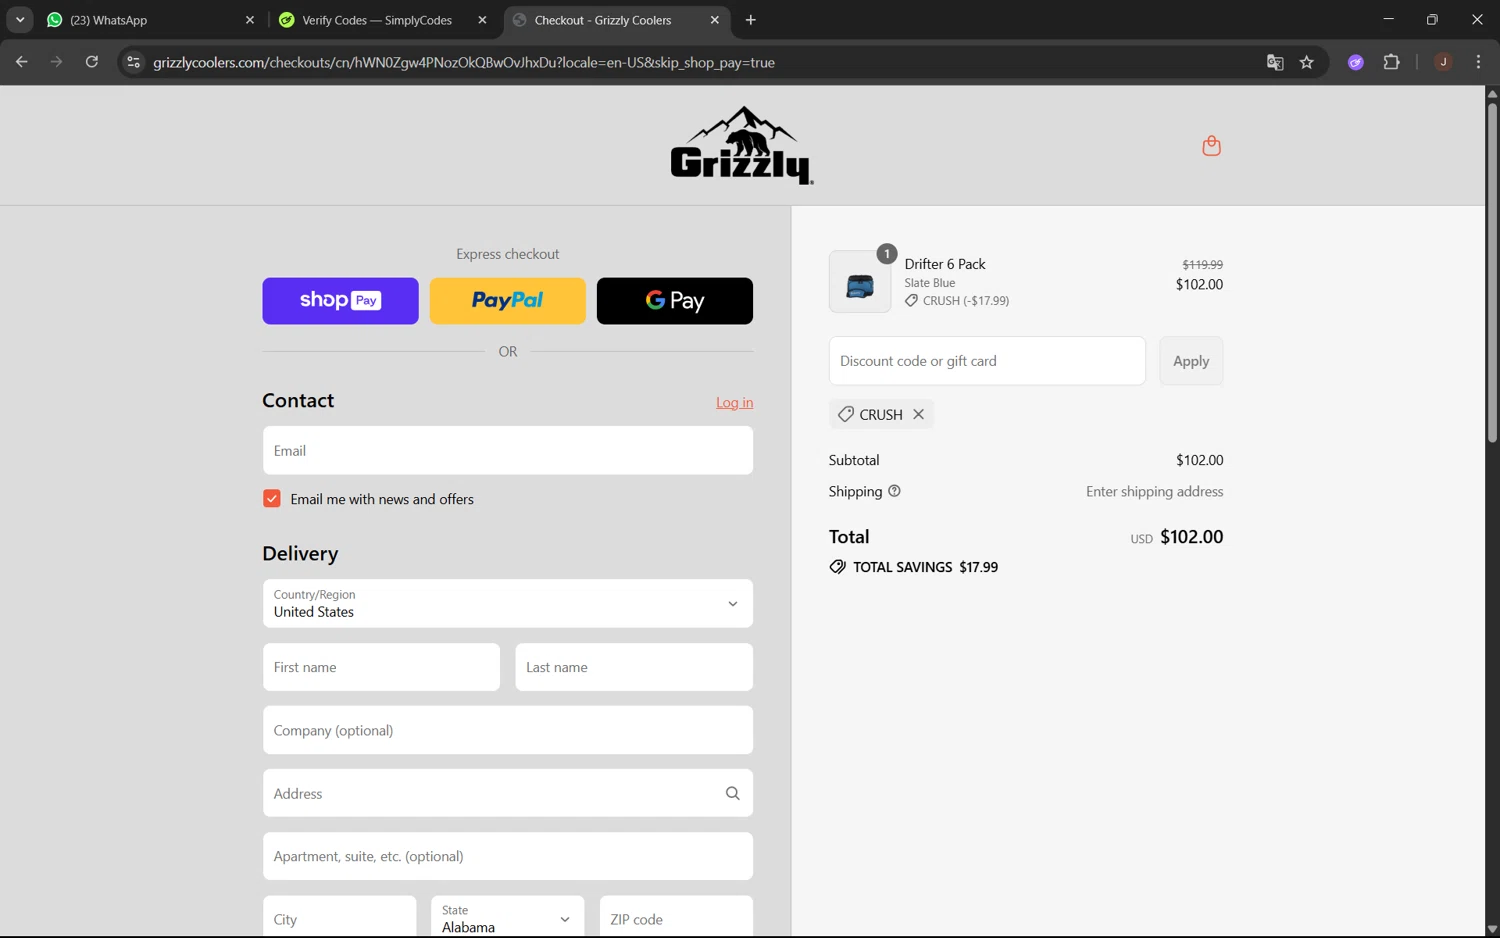The height and width of the screenshot is (938, 1500).
Task: Open the Chrome profile avatar
Action: pyautogui.click(x=1443, y=62)
